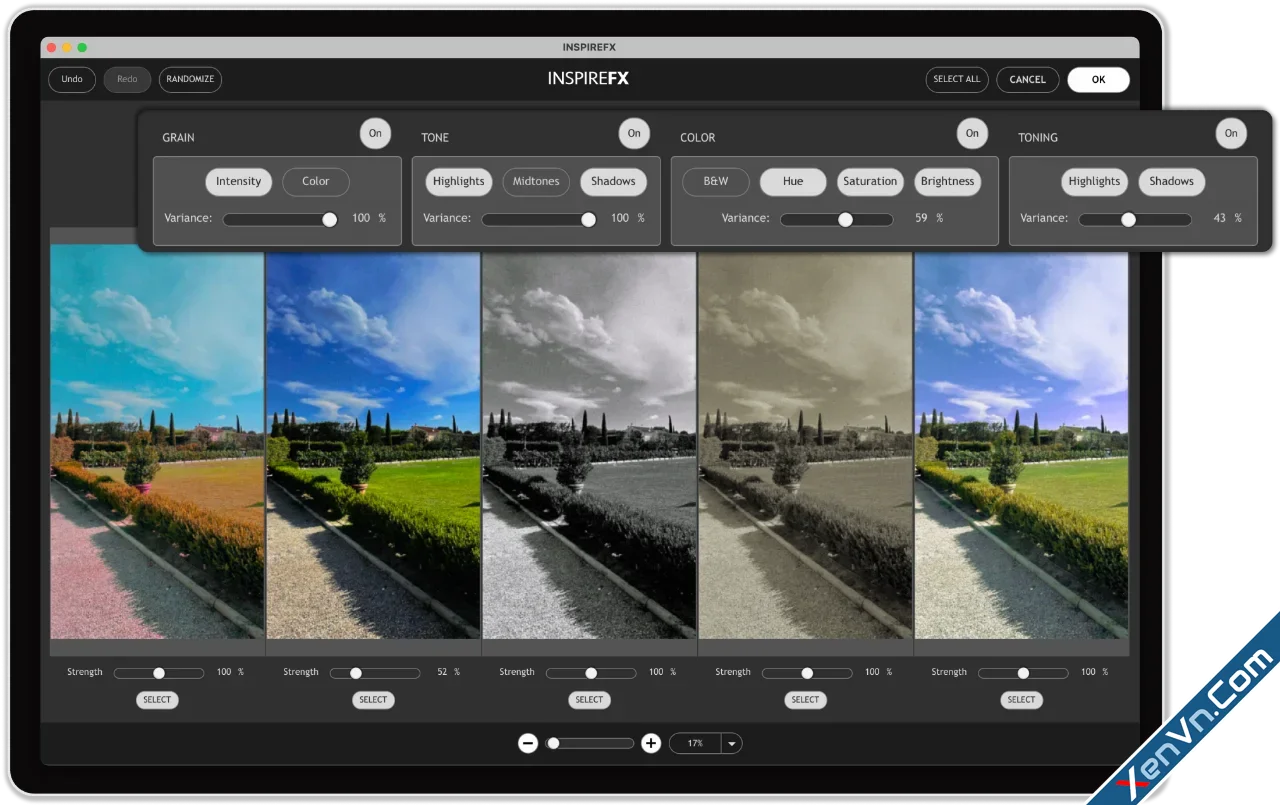Click the zoom out minus icon
The image size is (1280, 805).
(x=528, y=743)
